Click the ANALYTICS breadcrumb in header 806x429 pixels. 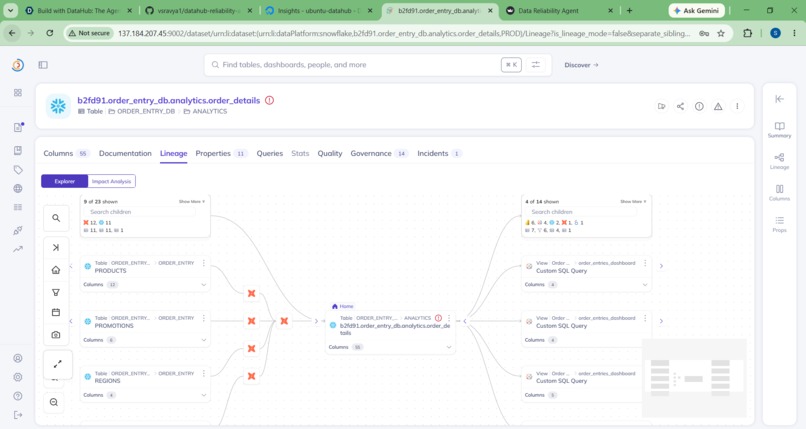pos(205,111)
